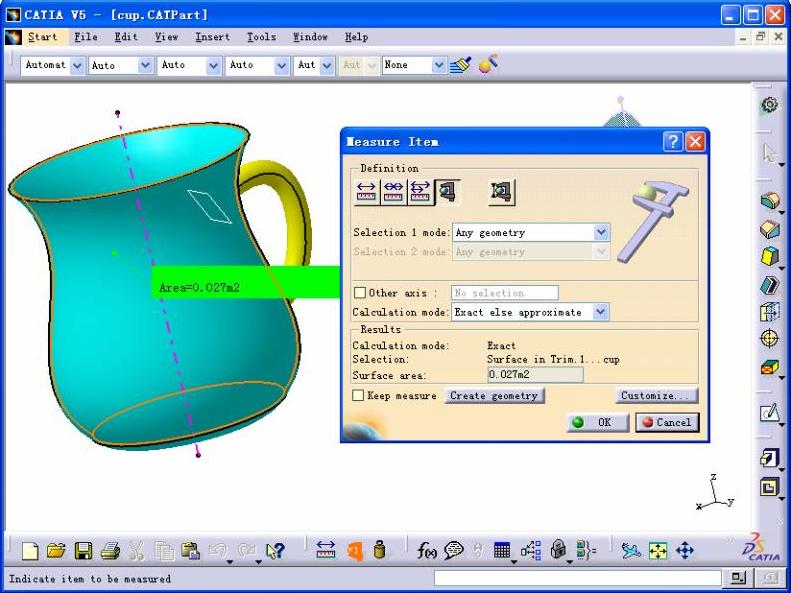Save the part with the floppy icon
Viewport: 791px width, 593px height.
pos(83,551)
